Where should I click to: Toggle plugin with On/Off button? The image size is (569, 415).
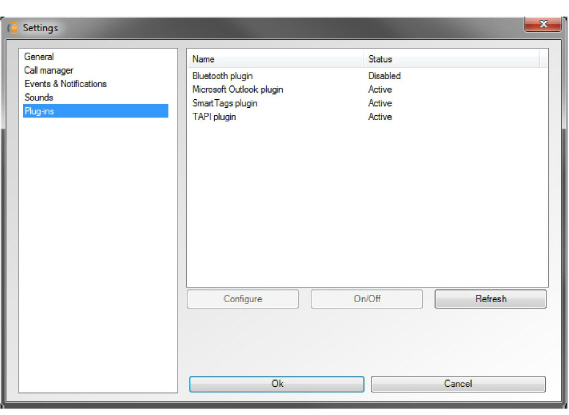367,299
